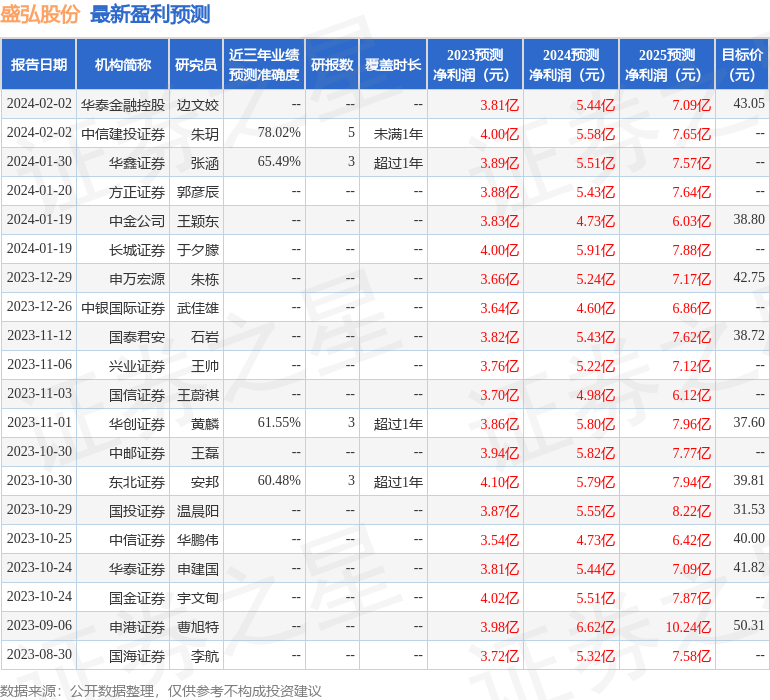Click target price 50.31
The image size is (770, 700).
tap(749, 625)
